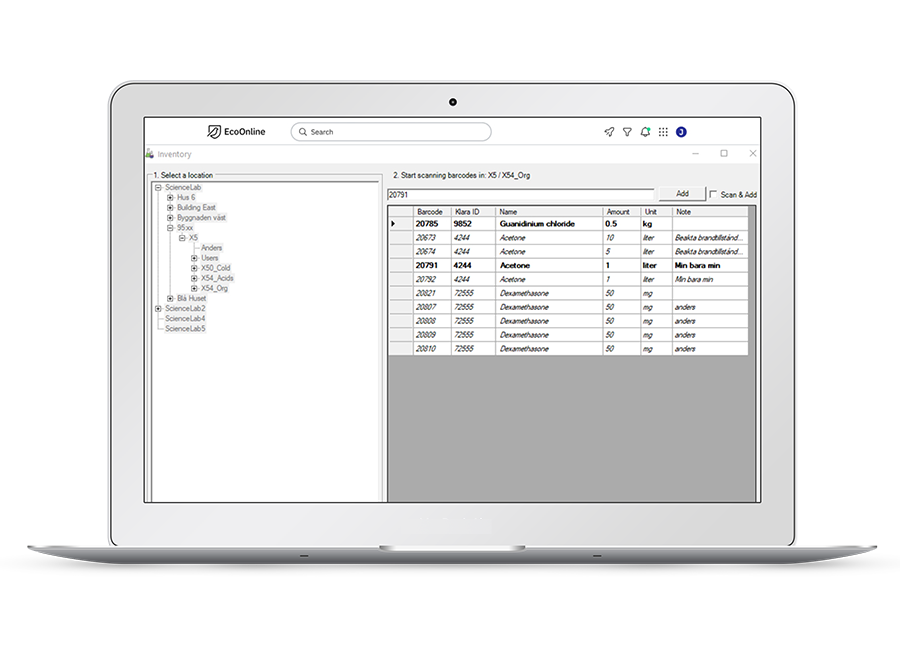Open the filter funnel icon
Screen dimensions: 900x650
(x=627, y=132)
